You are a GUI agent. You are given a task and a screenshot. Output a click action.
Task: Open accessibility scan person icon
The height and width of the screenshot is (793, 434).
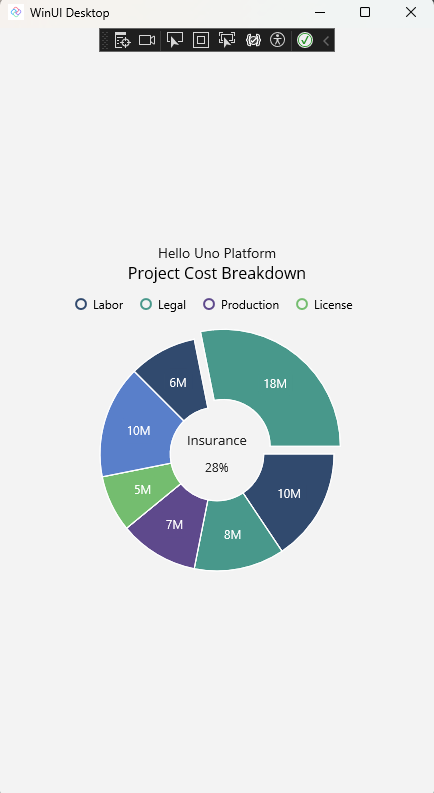click(x=278, y=40)
